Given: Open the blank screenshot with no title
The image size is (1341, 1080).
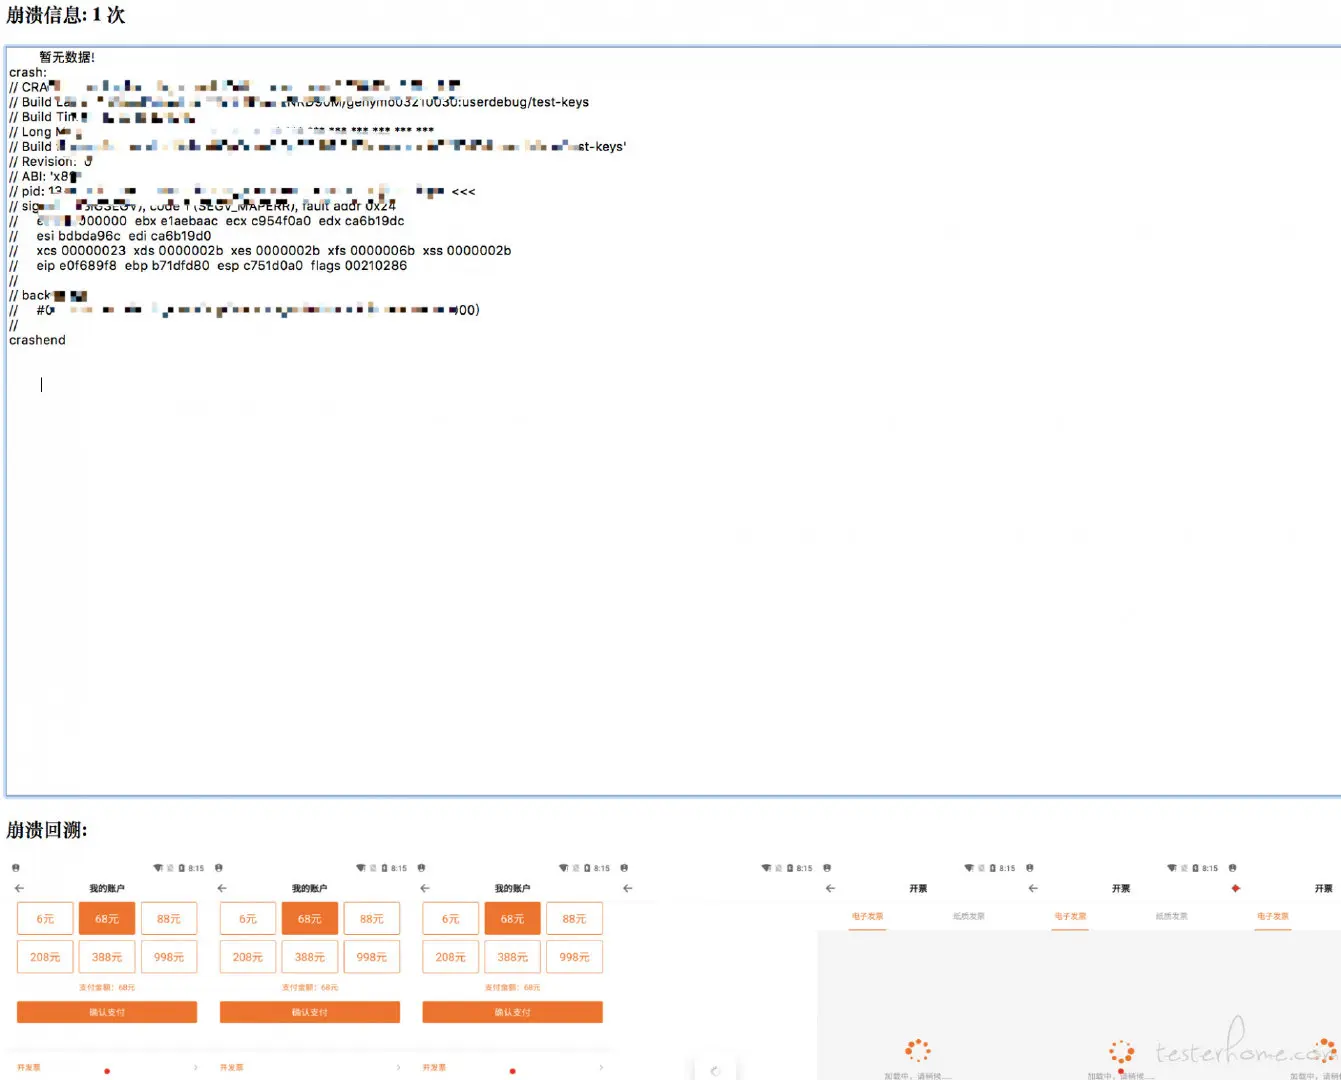Looking at the screenshot, I should 716,970.
